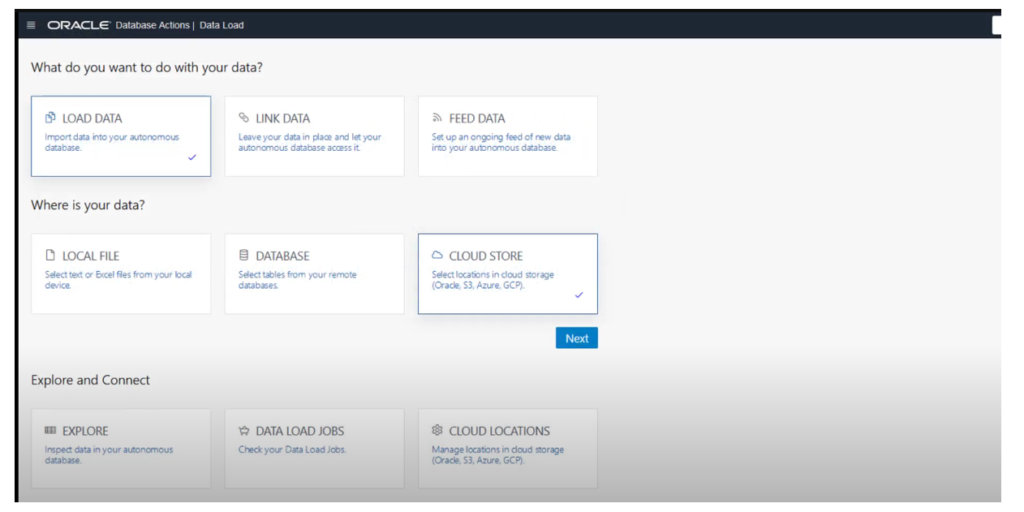
Task: Choose the LOCAL FILE source card
Action: tap(121, 274)
